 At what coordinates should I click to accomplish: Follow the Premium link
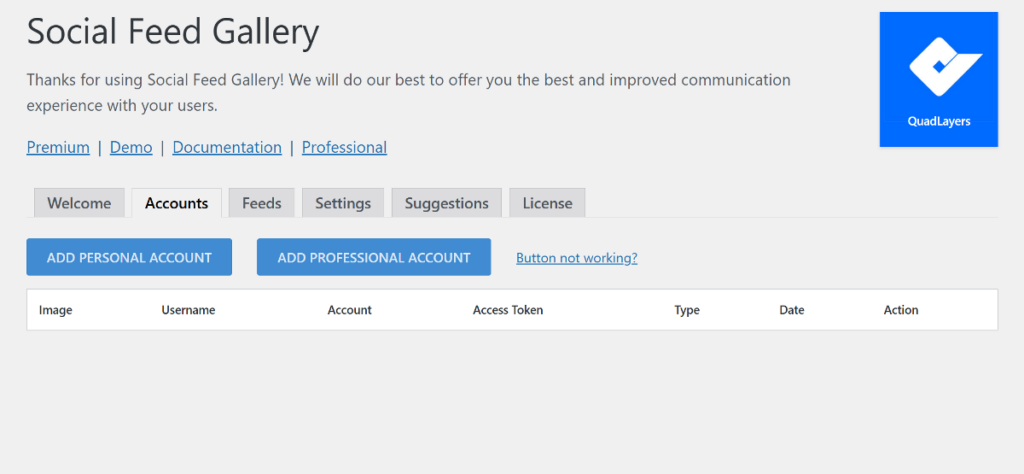(x=58, y=148)
